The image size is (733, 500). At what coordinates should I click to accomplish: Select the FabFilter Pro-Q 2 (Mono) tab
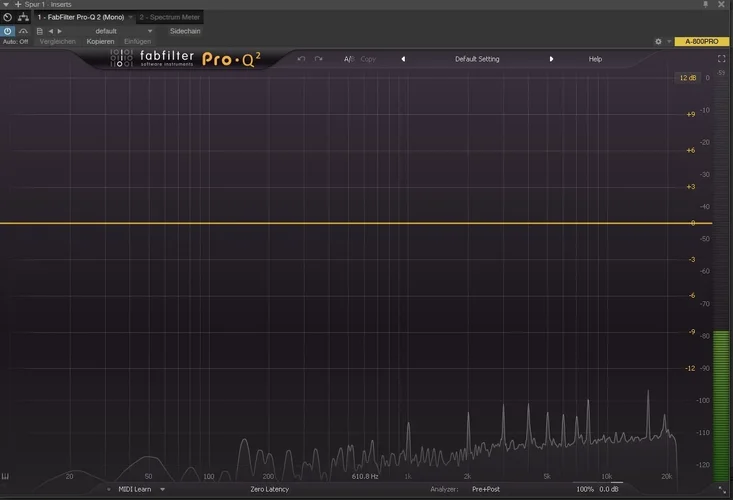click(x=81, y=17)
